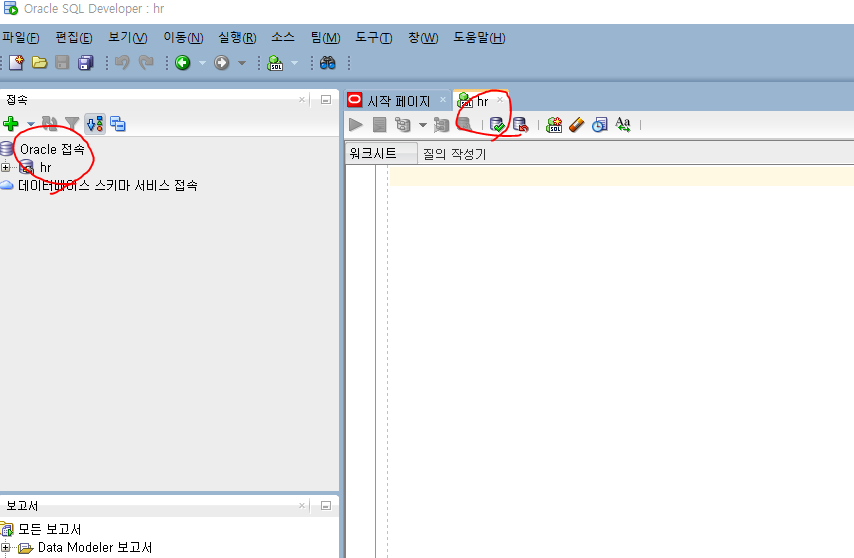The height and width of the screenshot is (558, 854).
Task: Run statement with the play icon
Action: click(x=356, y=125)
